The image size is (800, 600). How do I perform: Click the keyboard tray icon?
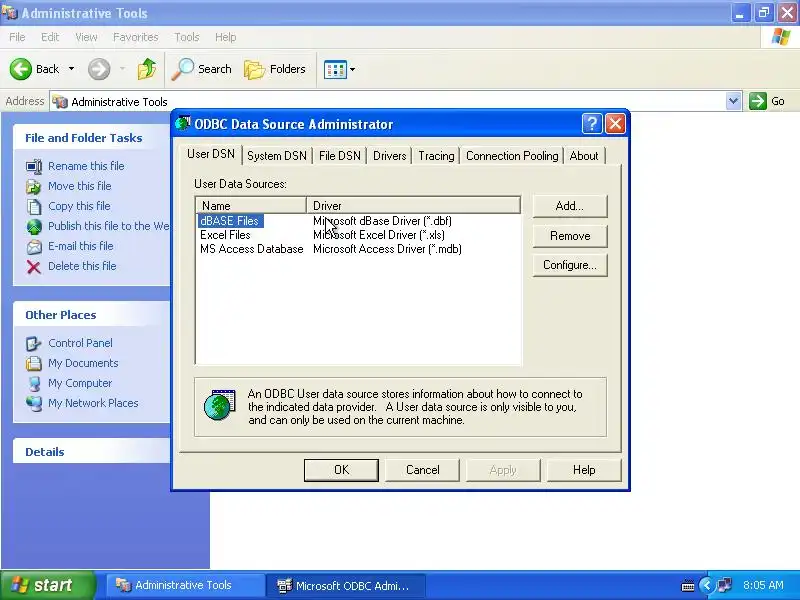688,586
